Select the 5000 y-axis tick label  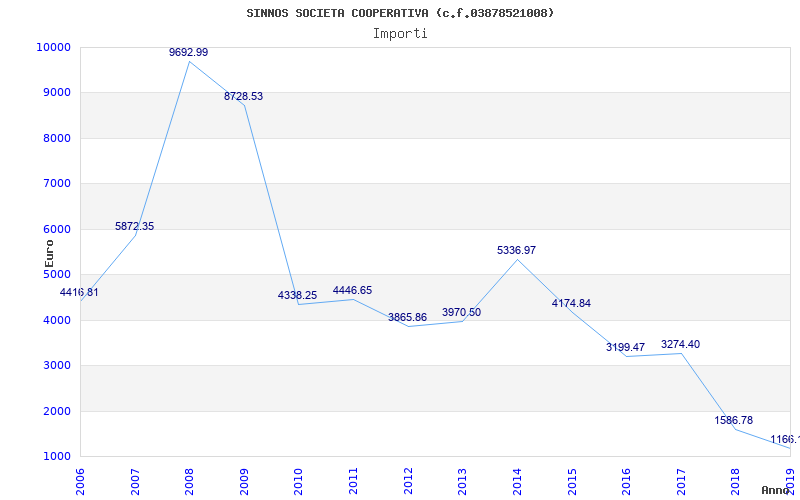point(56,274)
